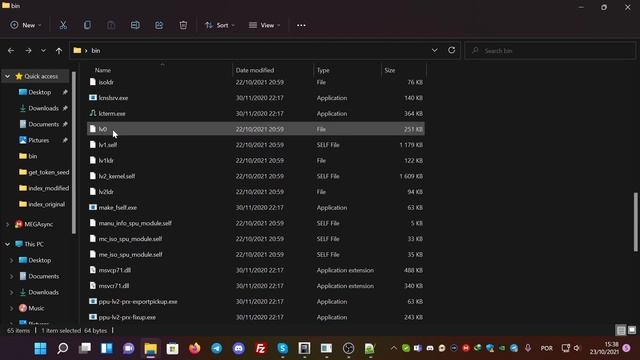Select Desktop under Quick access
This screenshot has height=360, width=640.
(x=40, y=92)
